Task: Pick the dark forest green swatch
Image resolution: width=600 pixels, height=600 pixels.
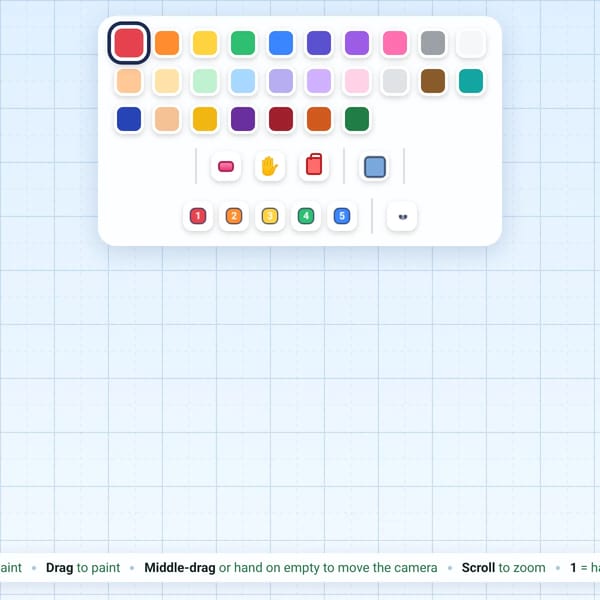Action: [357, 119]
